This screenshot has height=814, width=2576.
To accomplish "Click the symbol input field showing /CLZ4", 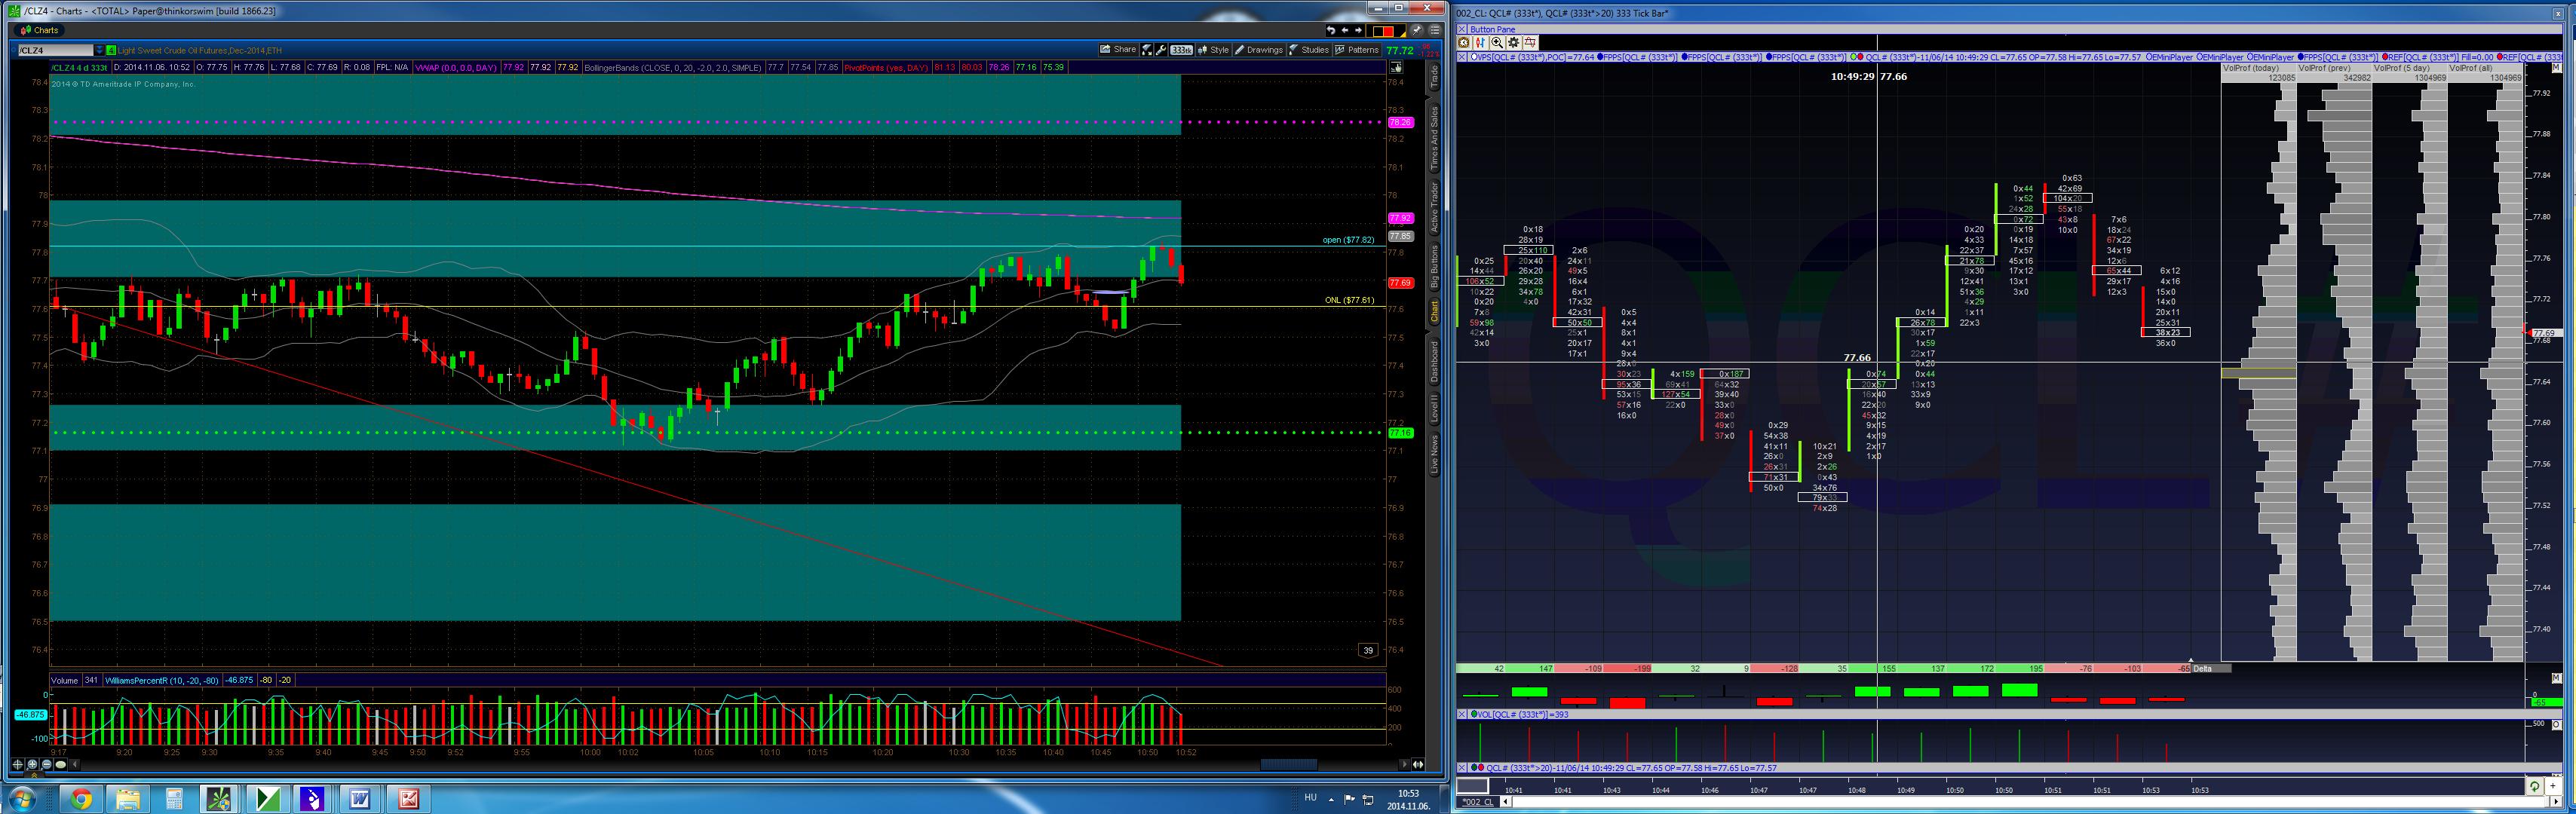I will point(56,50).
